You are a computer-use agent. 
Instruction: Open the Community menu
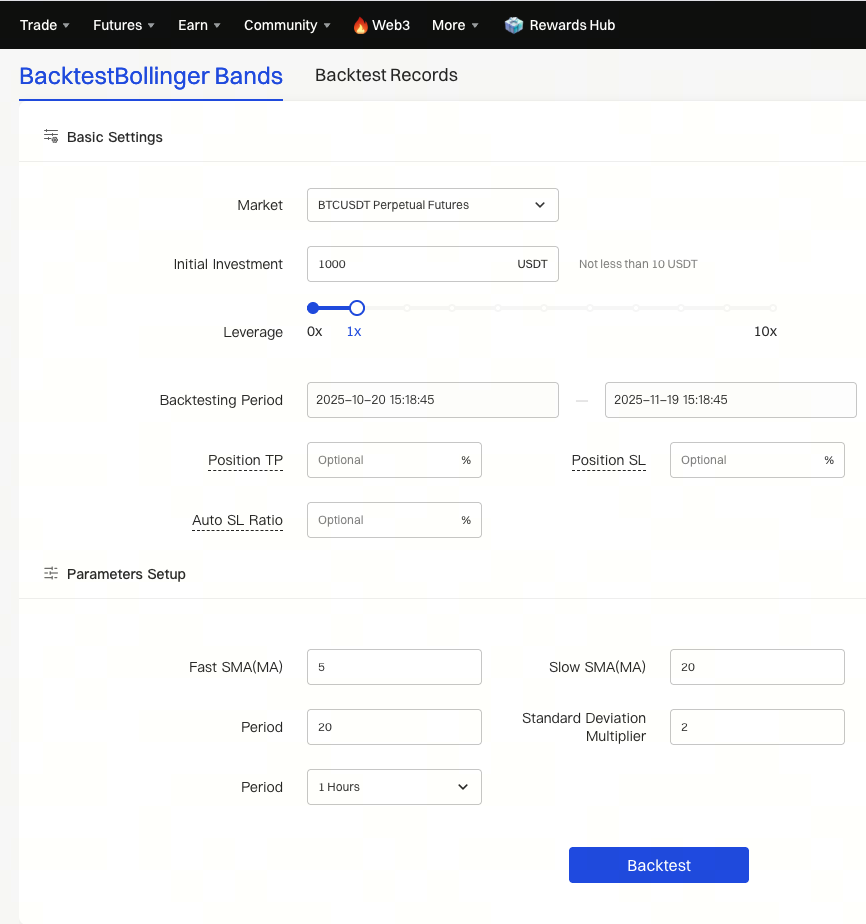[287, 25]
